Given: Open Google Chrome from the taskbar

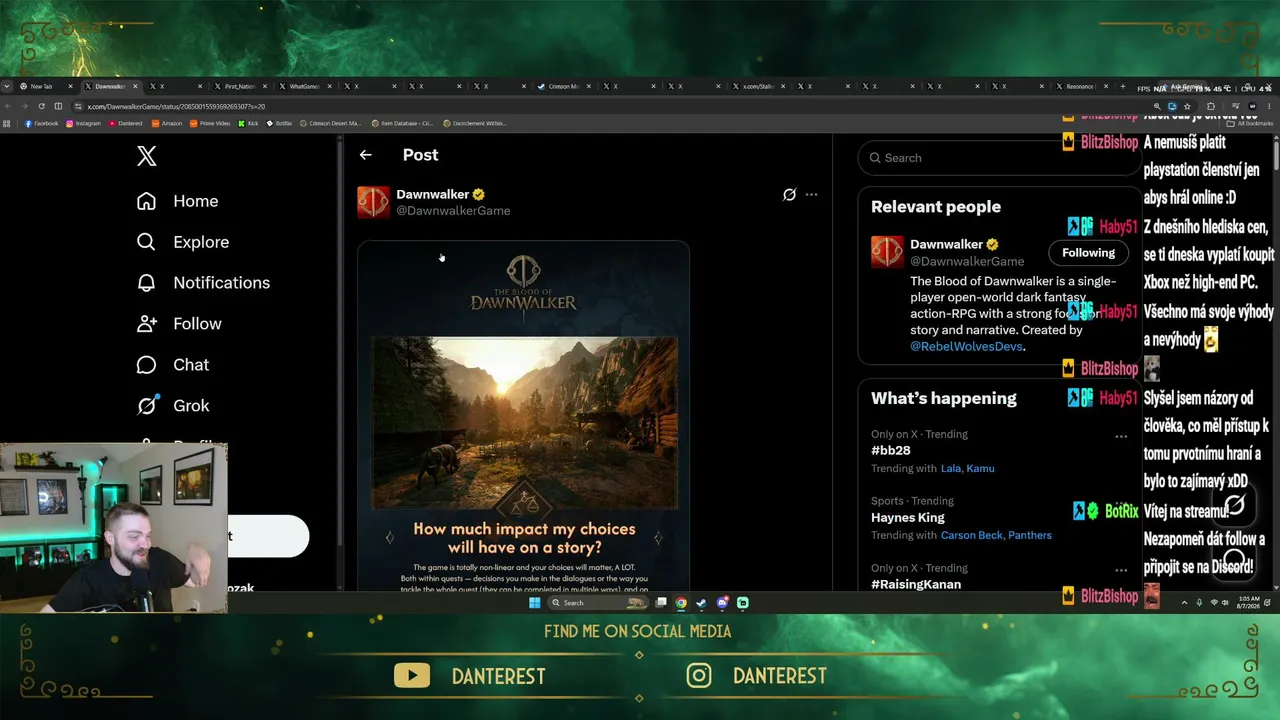Looking at the screenshot, I should click(681, 603).
